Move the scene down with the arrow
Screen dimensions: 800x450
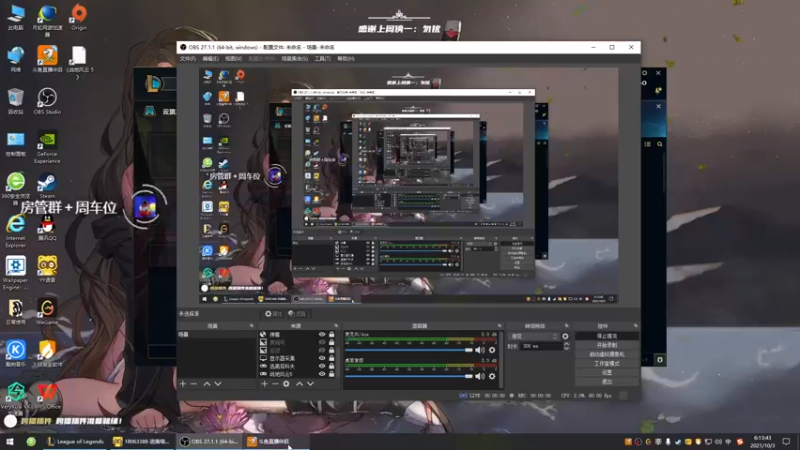click(x=218, y=384)
